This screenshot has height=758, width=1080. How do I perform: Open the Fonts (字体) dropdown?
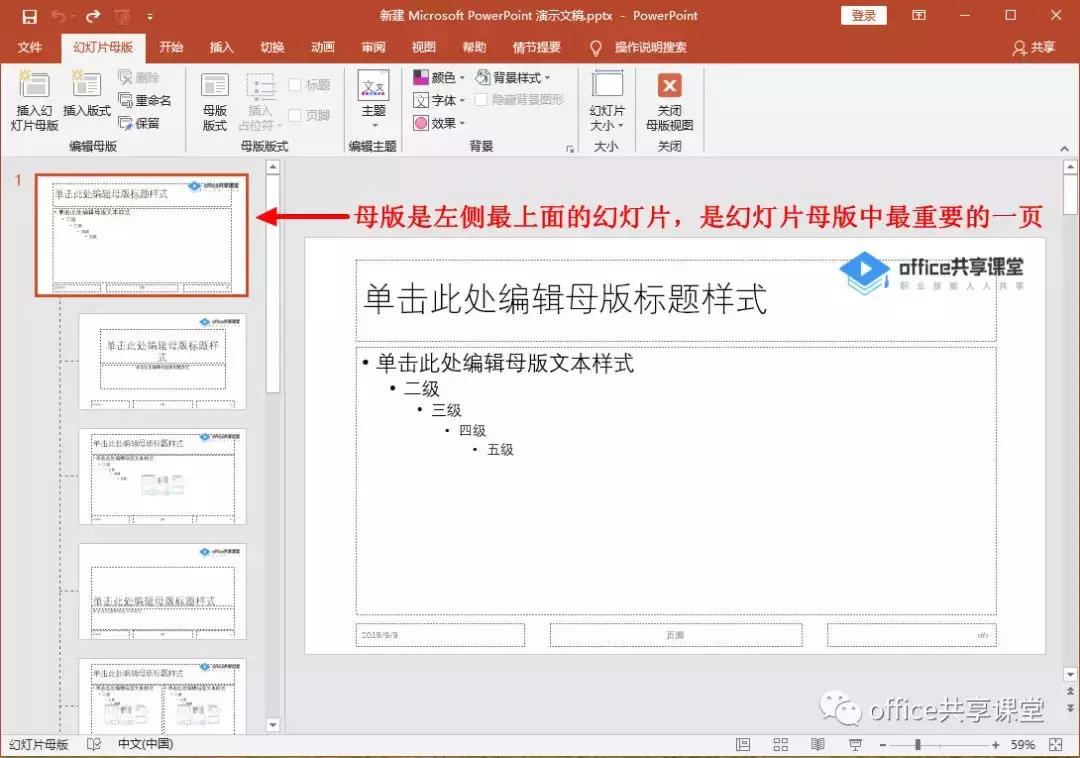(439, 101)
